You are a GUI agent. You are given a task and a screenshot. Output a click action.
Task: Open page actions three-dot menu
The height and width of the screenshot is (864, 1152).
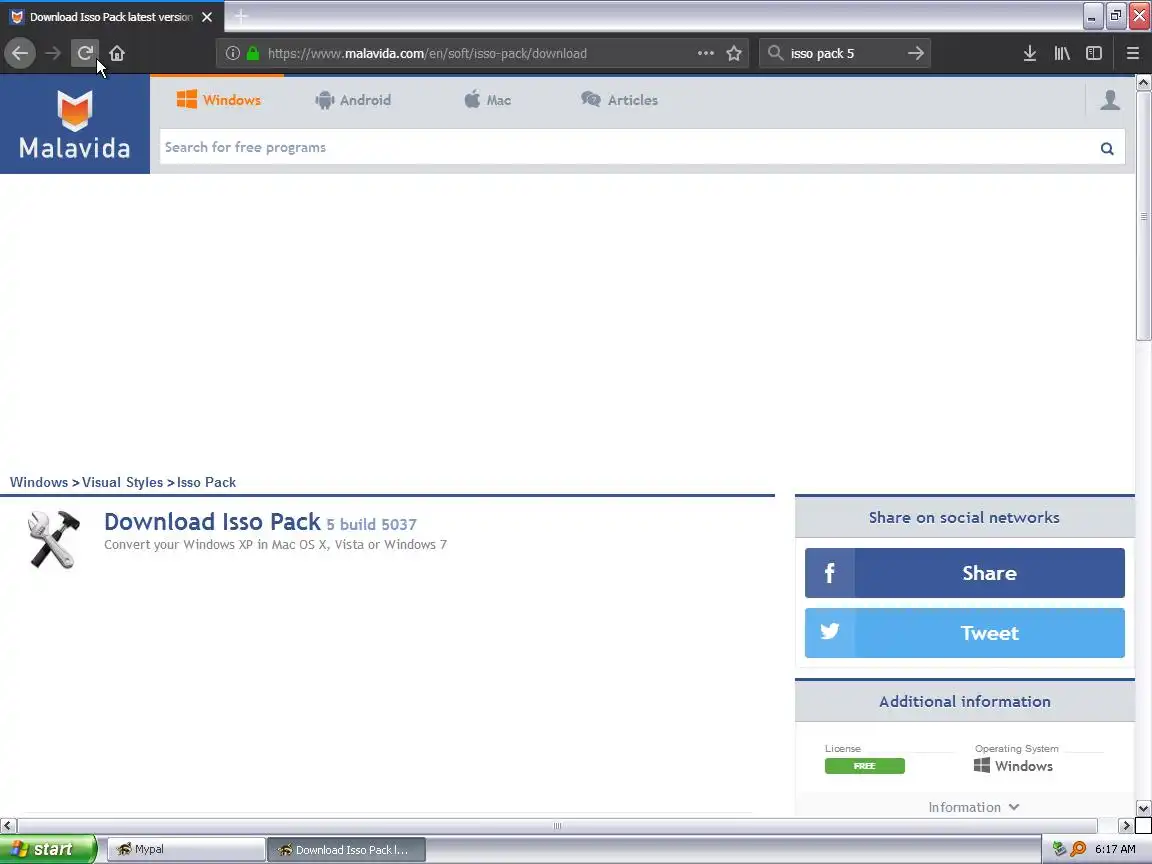(x=706, y=53)
